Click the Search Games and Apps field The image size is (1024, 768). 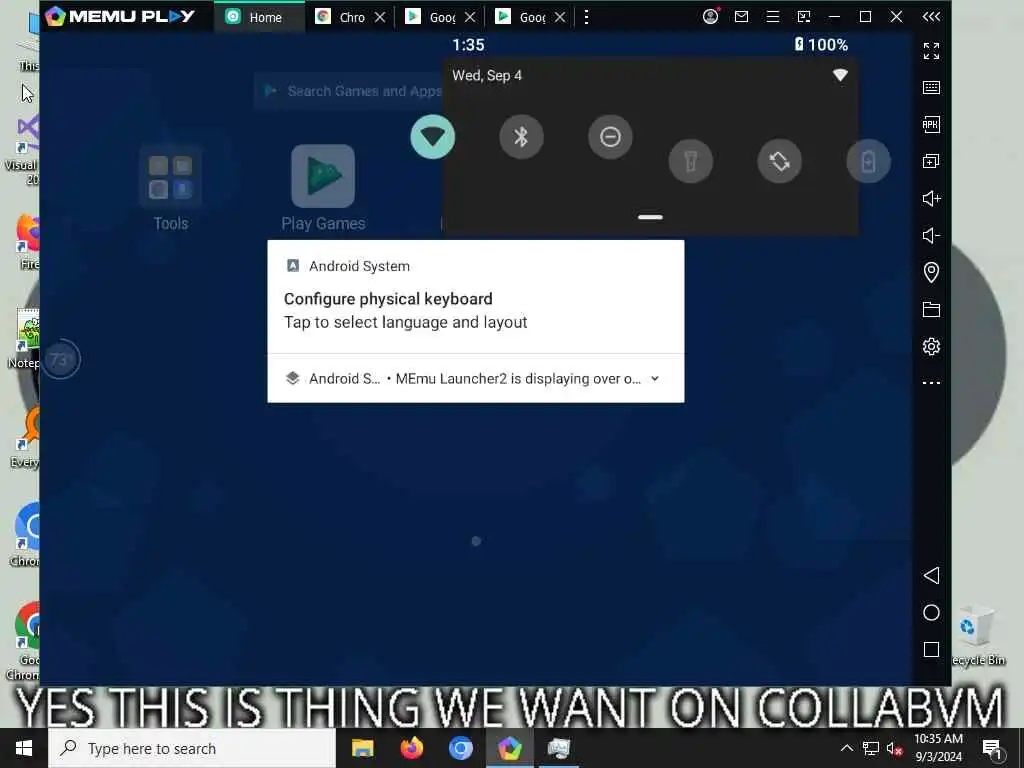tap(349, 91)
